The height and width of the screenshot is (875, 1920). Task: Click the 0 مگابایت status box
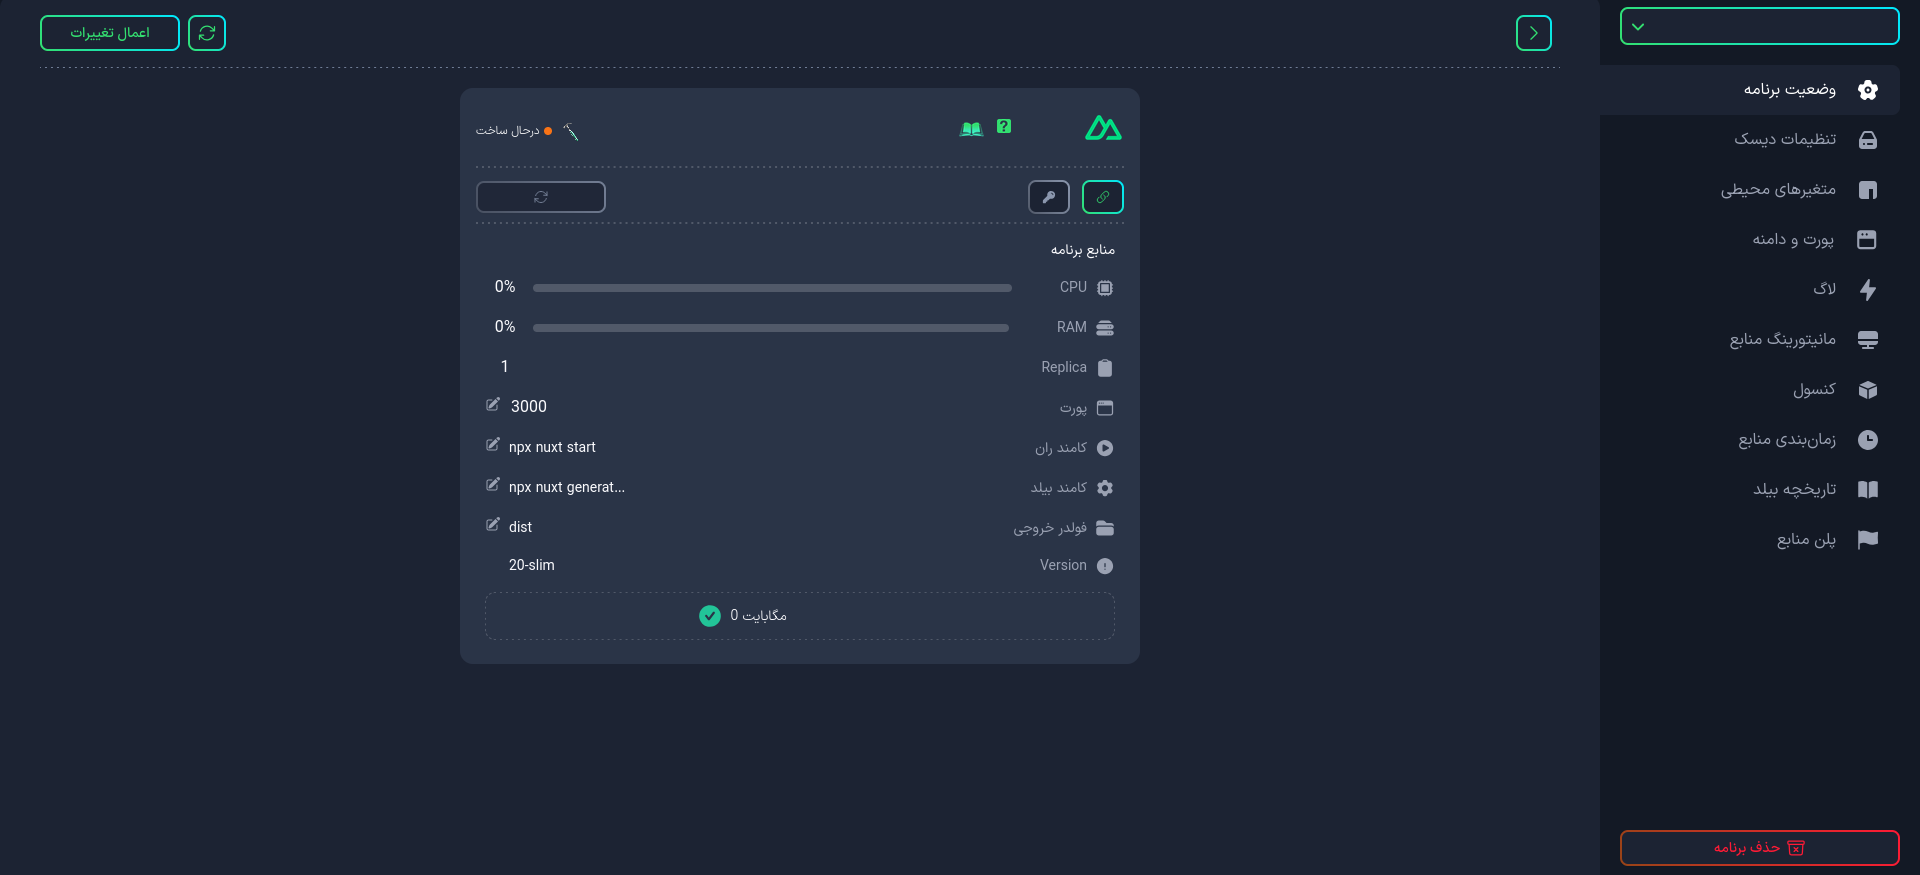coord(800,616)
